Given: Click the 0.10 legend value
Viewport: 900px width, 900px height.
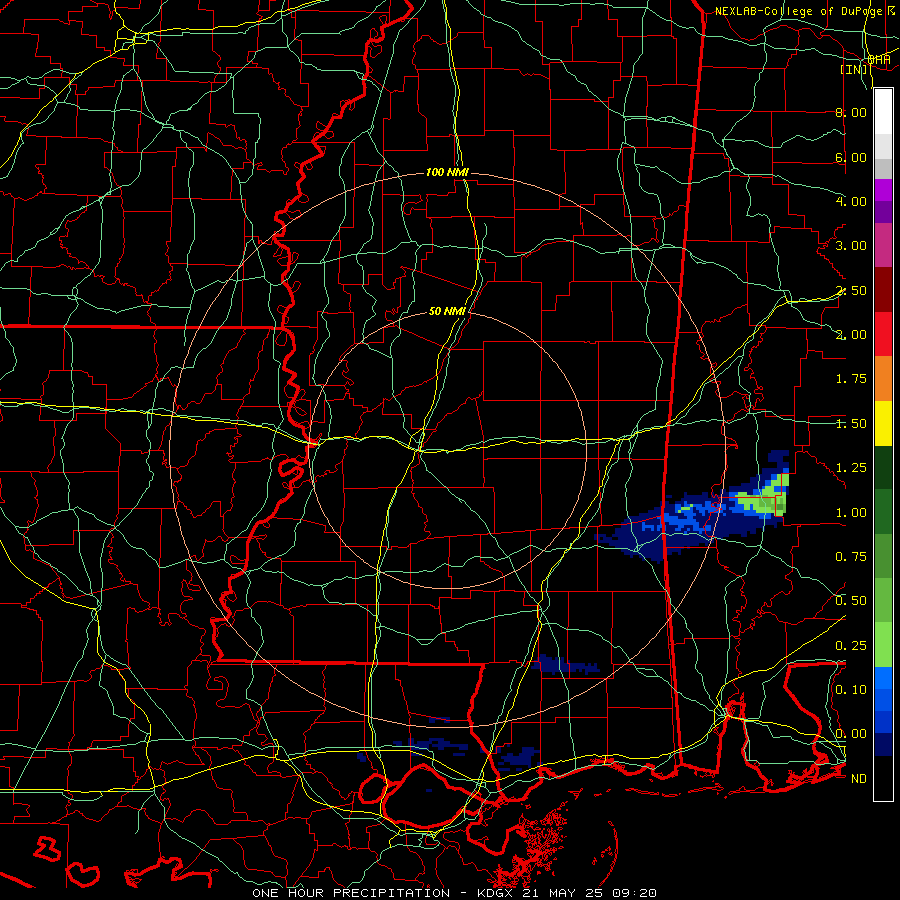Looking at the screenshot, I should pos(851,690).
